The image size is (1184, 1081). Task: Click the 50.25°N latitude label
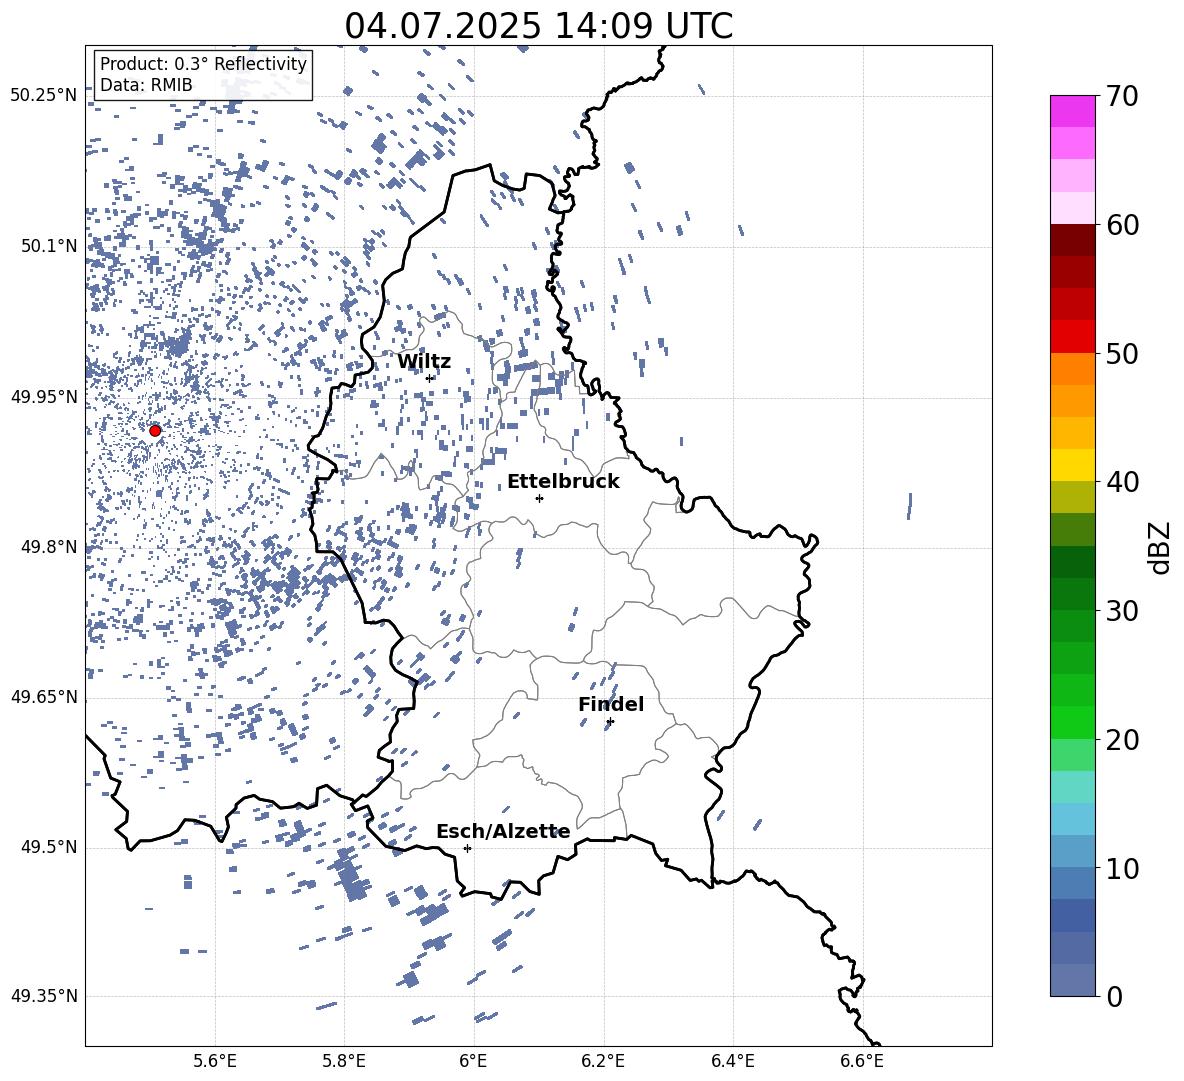[44, 96]
